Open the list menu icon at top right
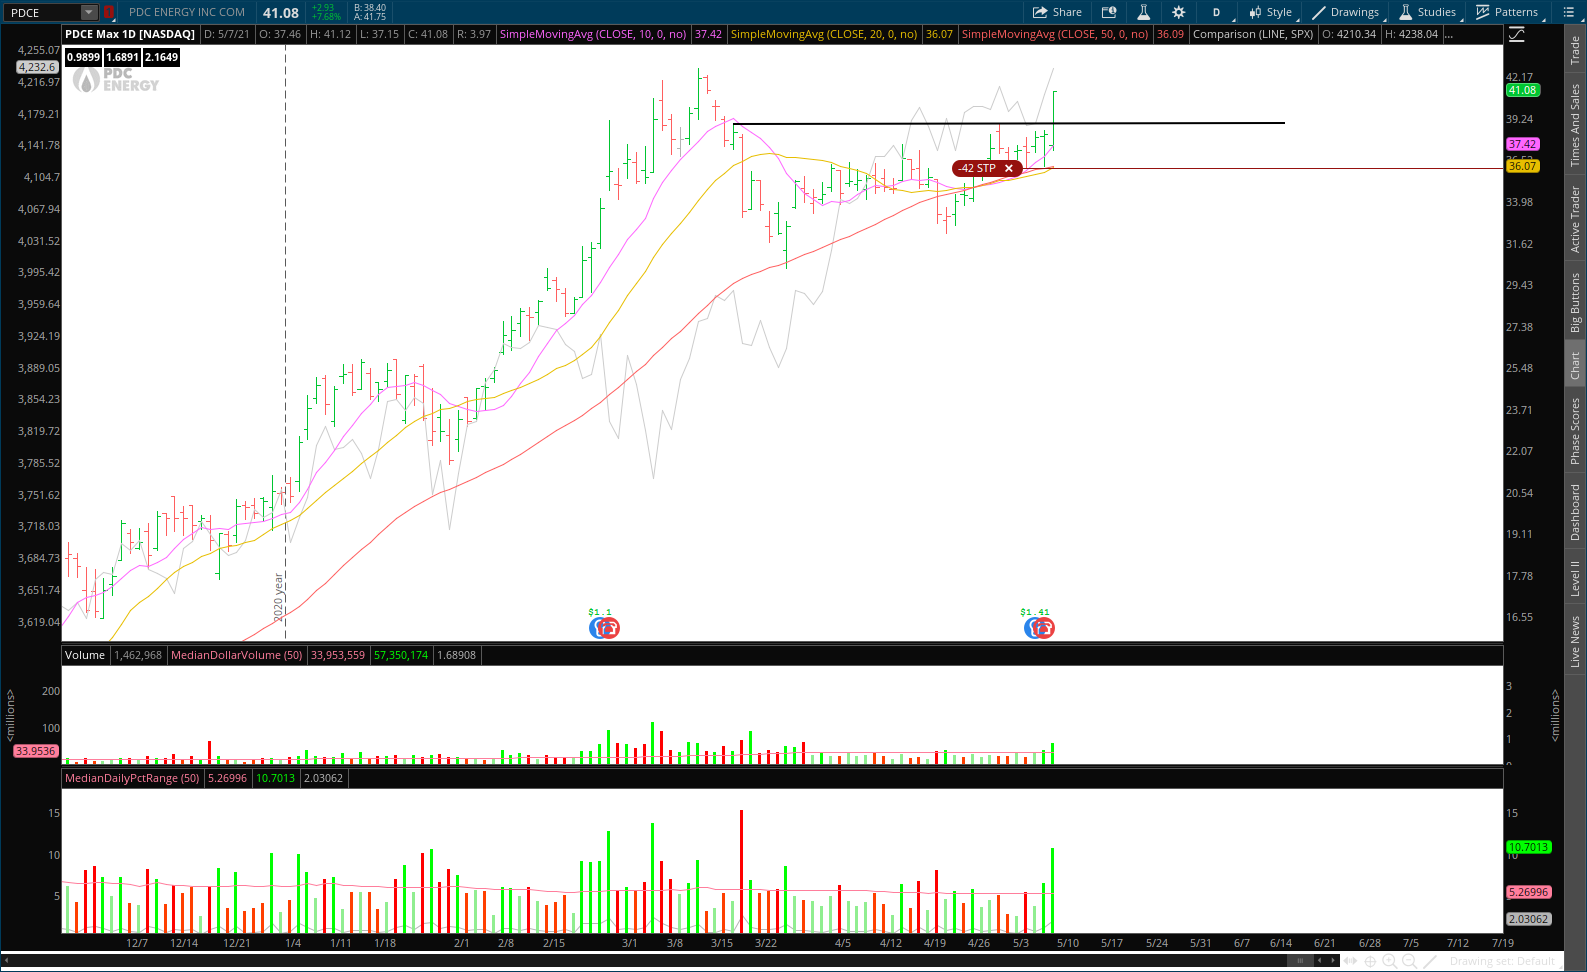The image size is (1587, 972). [1568, 12]
